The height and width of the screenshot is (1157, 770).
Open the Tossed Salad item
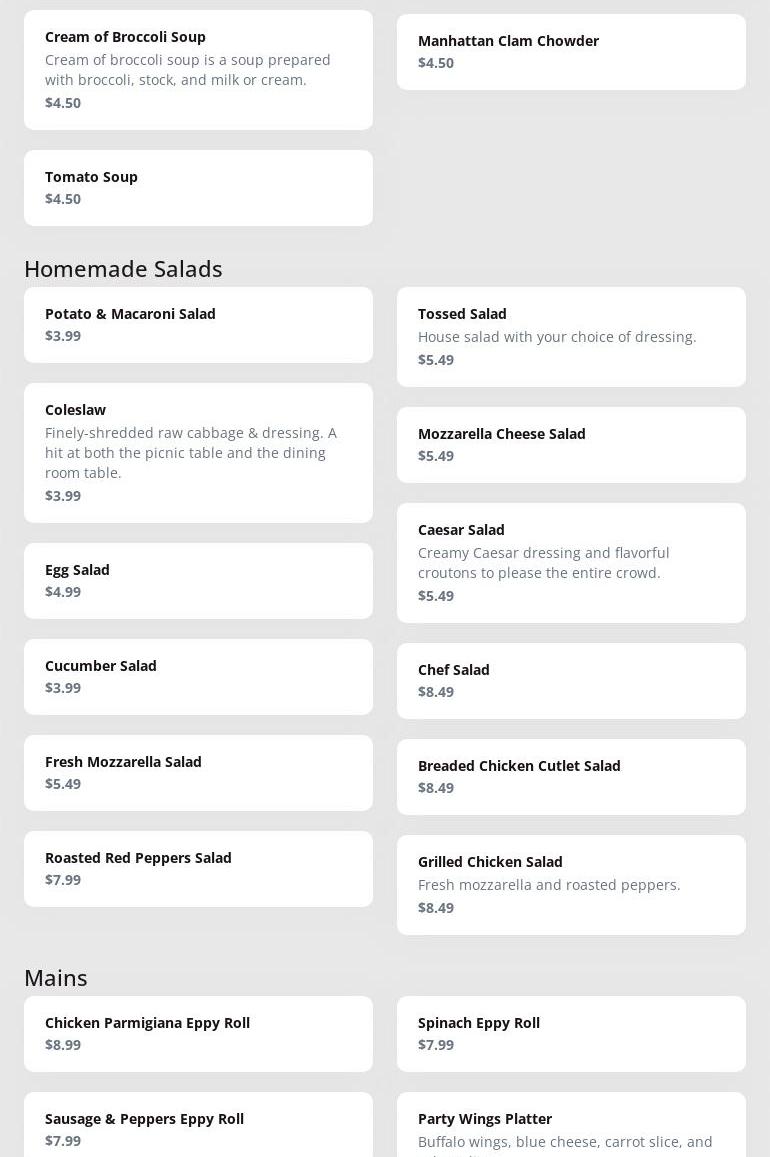(571, 337)
